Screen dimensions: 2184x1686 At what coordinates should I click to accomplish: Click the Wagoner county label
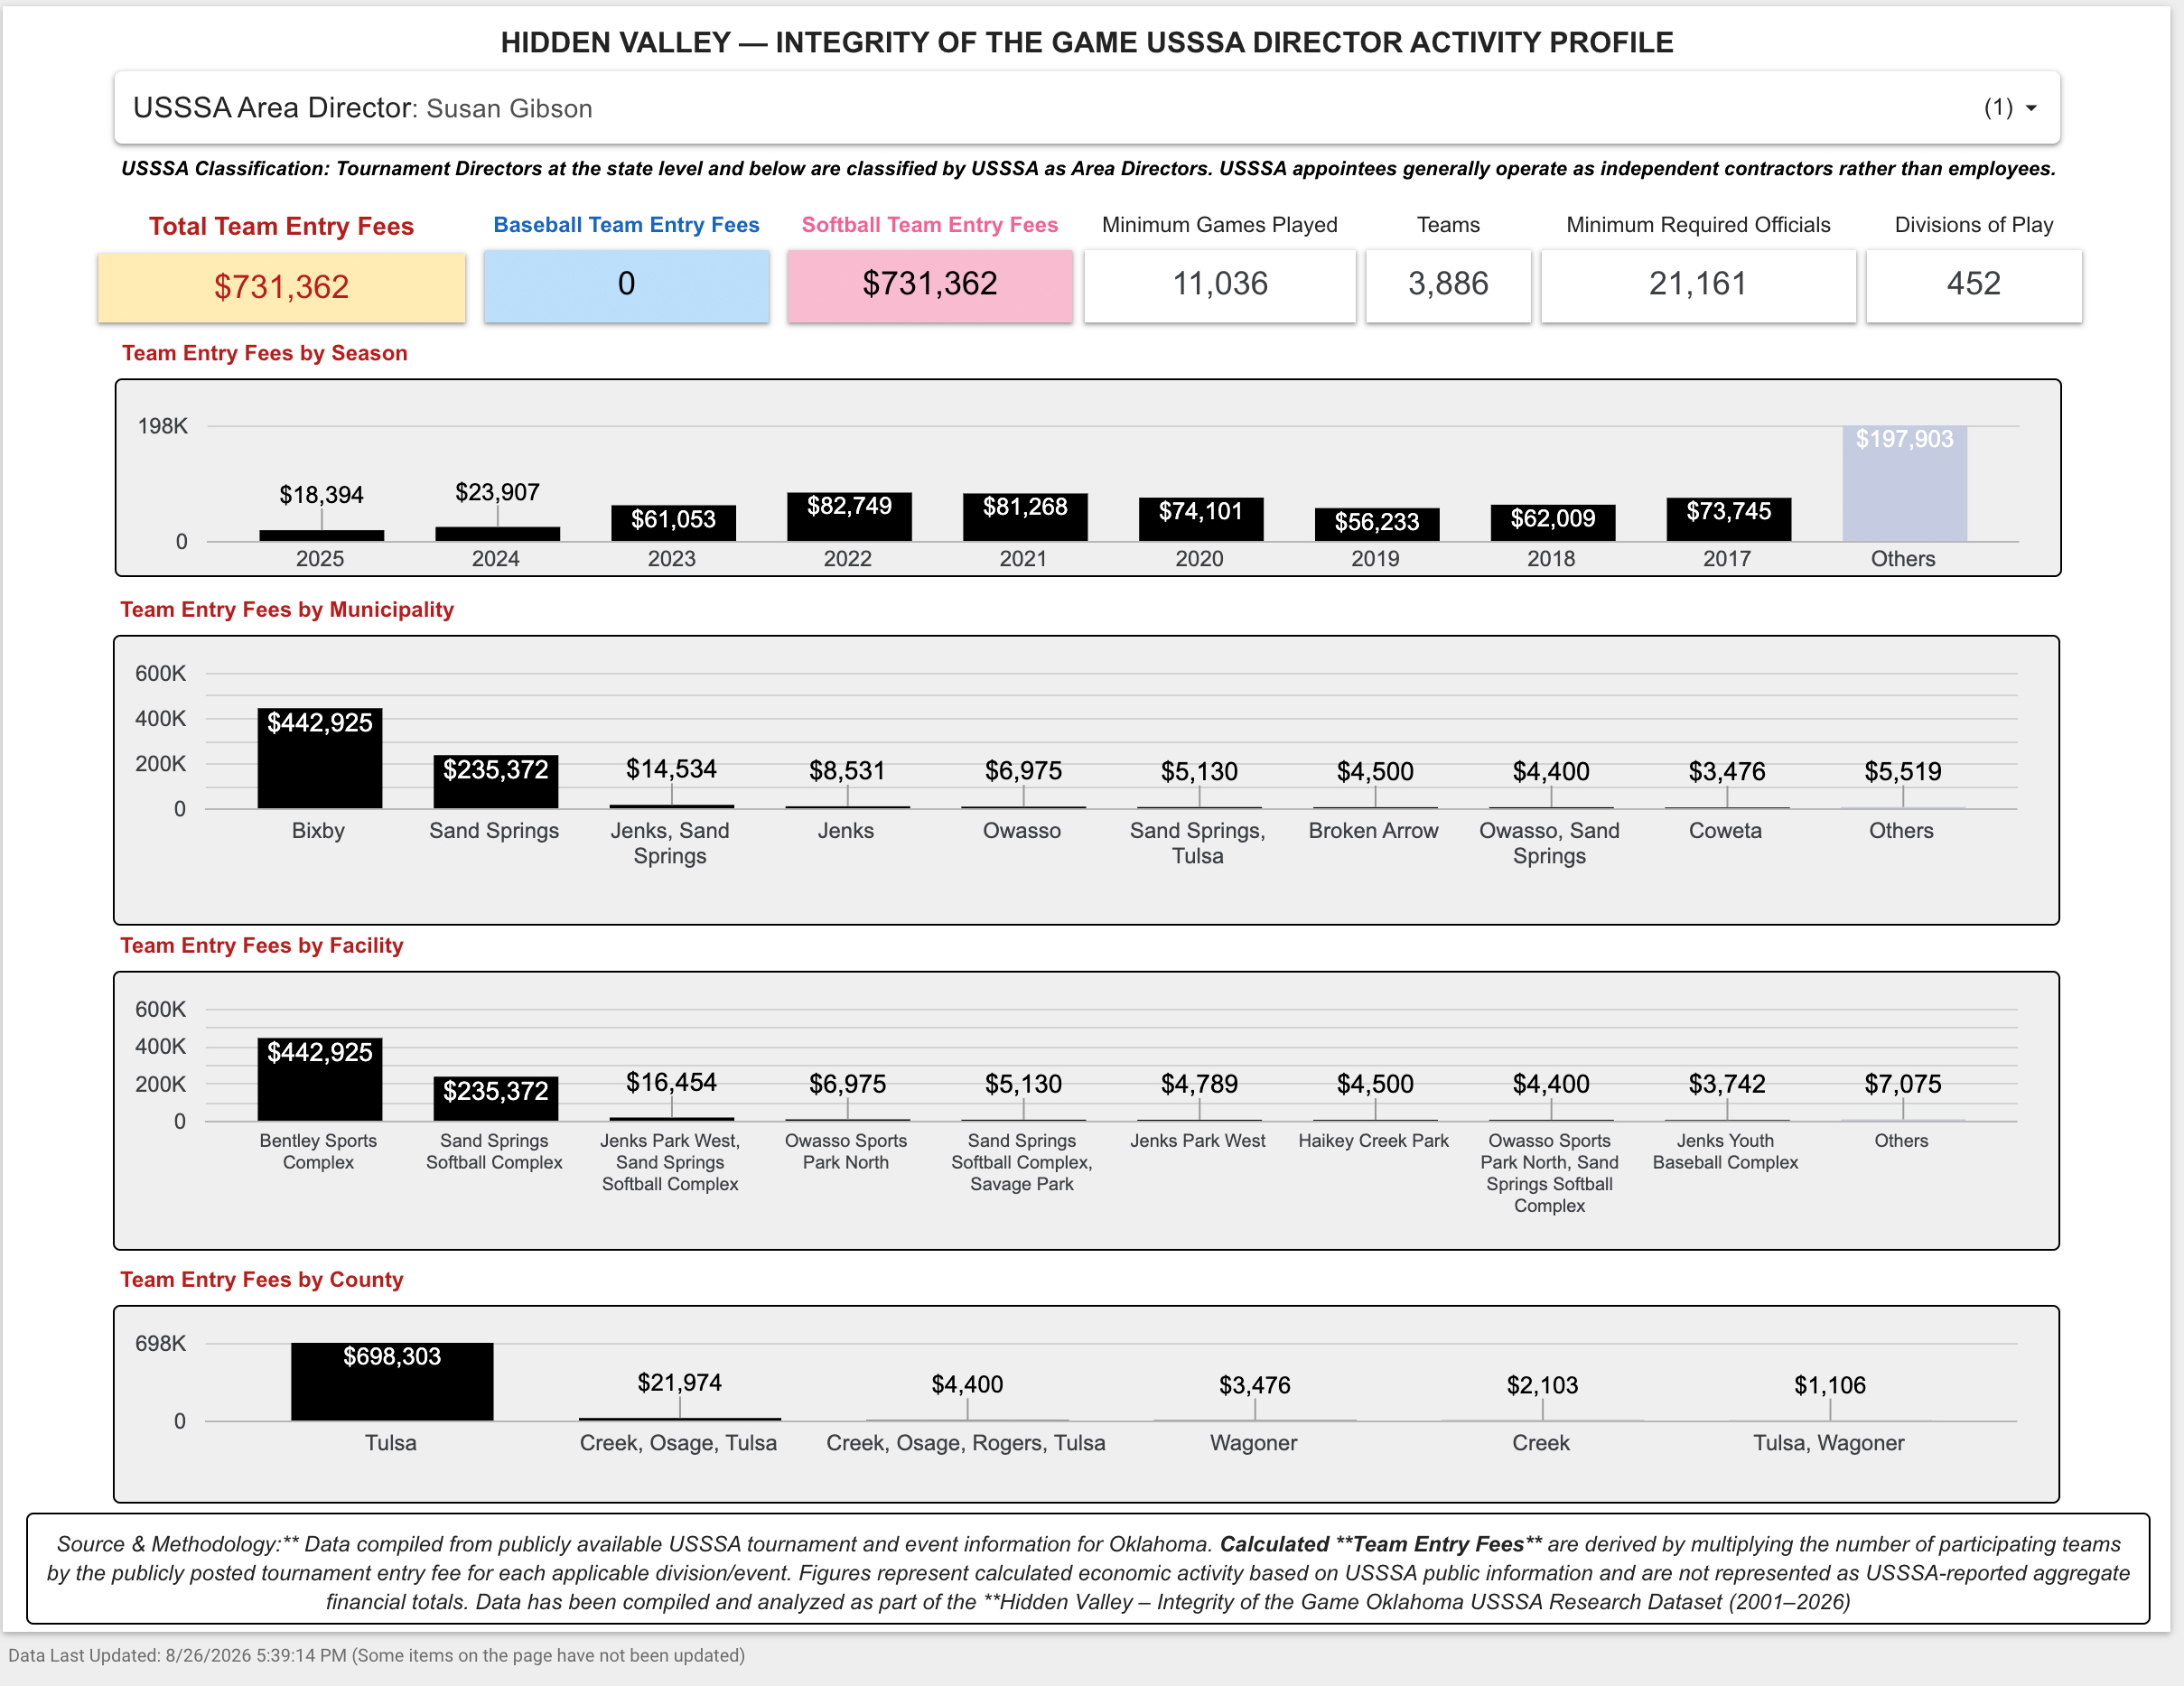(x=1254, y=1443)
